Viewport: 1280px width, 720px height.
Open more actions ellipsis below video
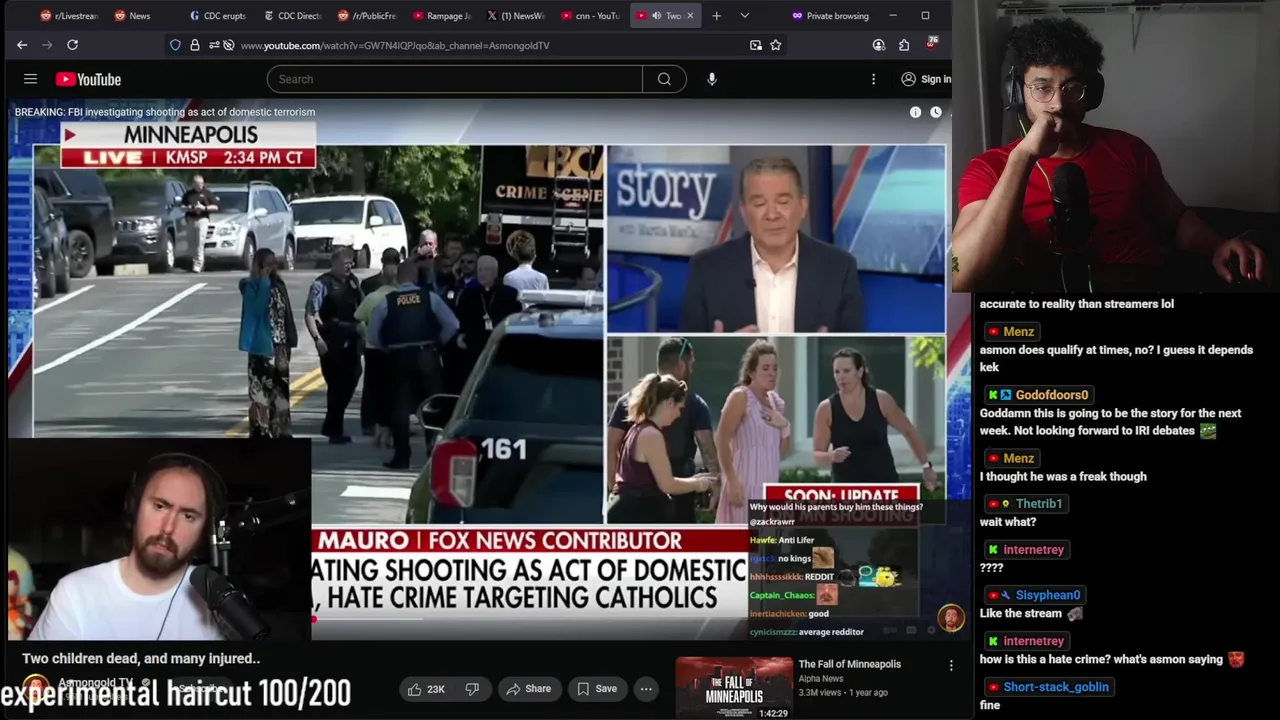tap(646, 689)
